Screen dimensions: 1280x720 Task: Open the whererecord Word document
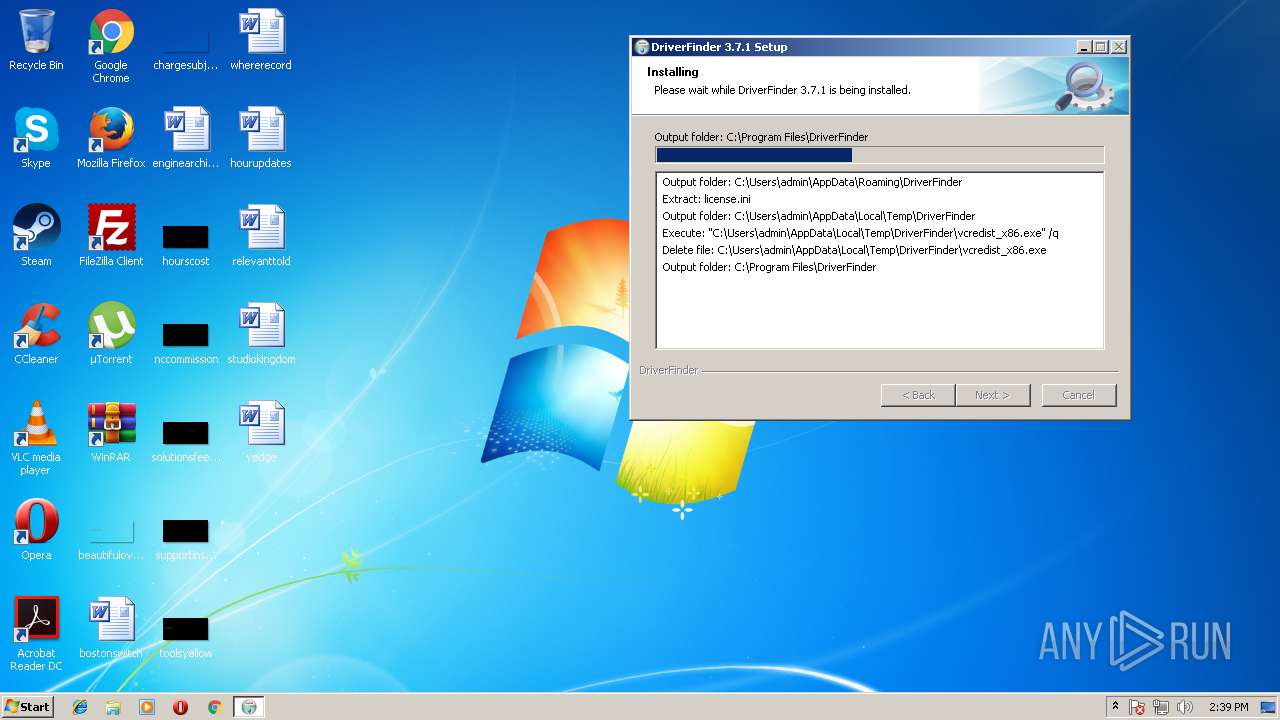261,40
